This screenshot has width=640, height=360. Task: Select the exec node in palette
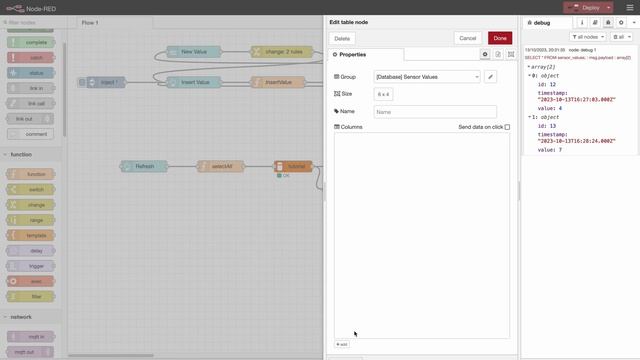point(31,281)
